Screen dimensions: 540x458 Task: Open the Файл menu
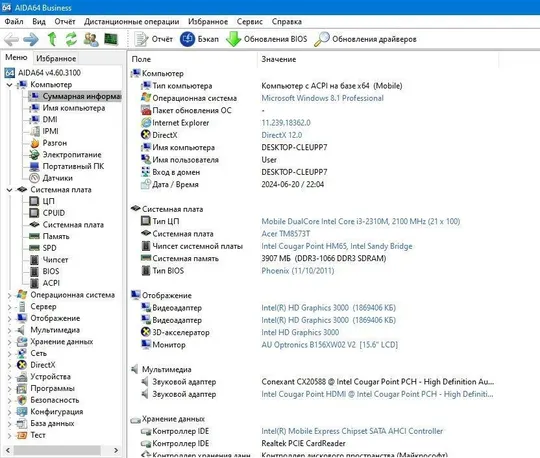coord(14,22)
